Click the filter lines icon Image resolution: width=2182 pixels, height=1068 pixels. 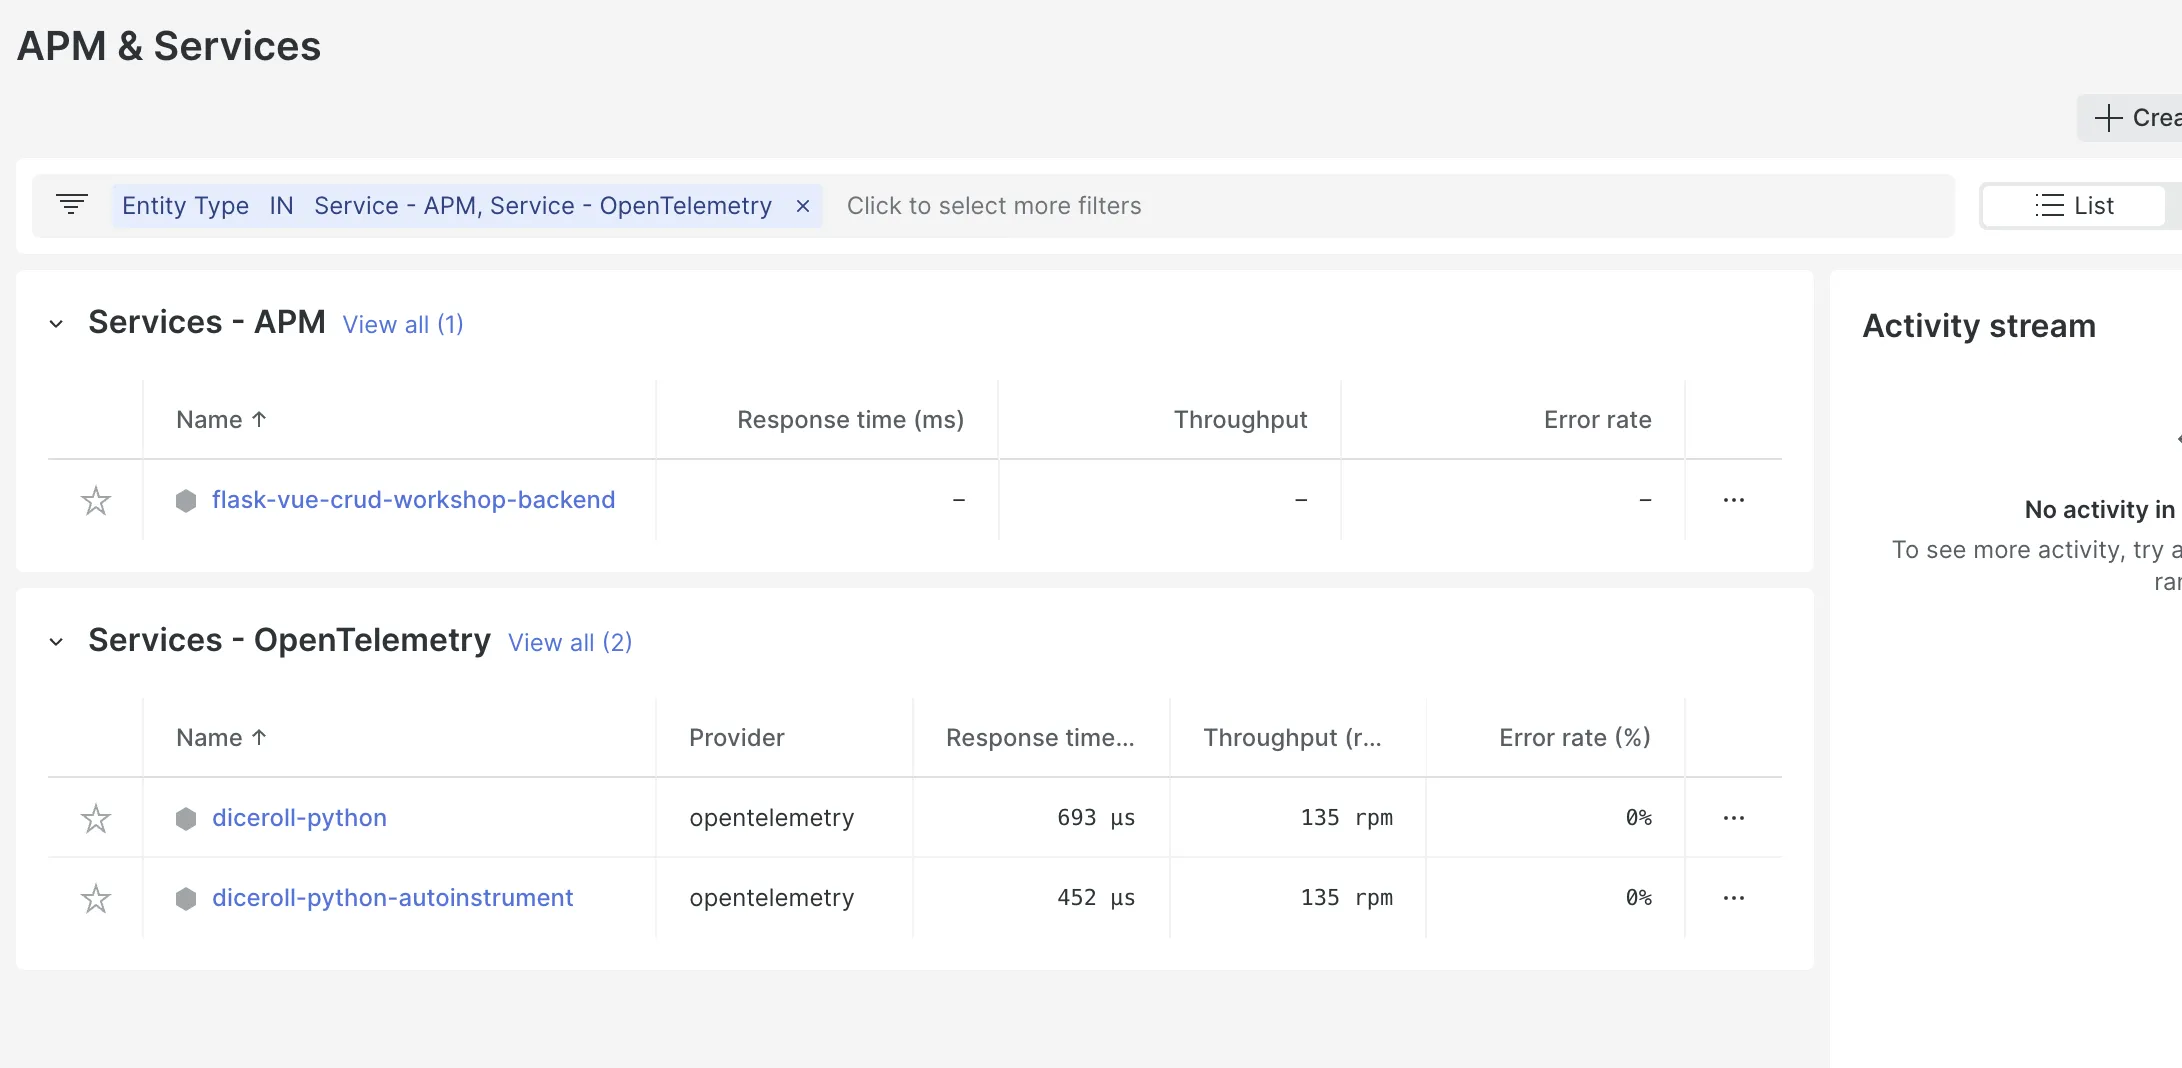pos(72,205)
